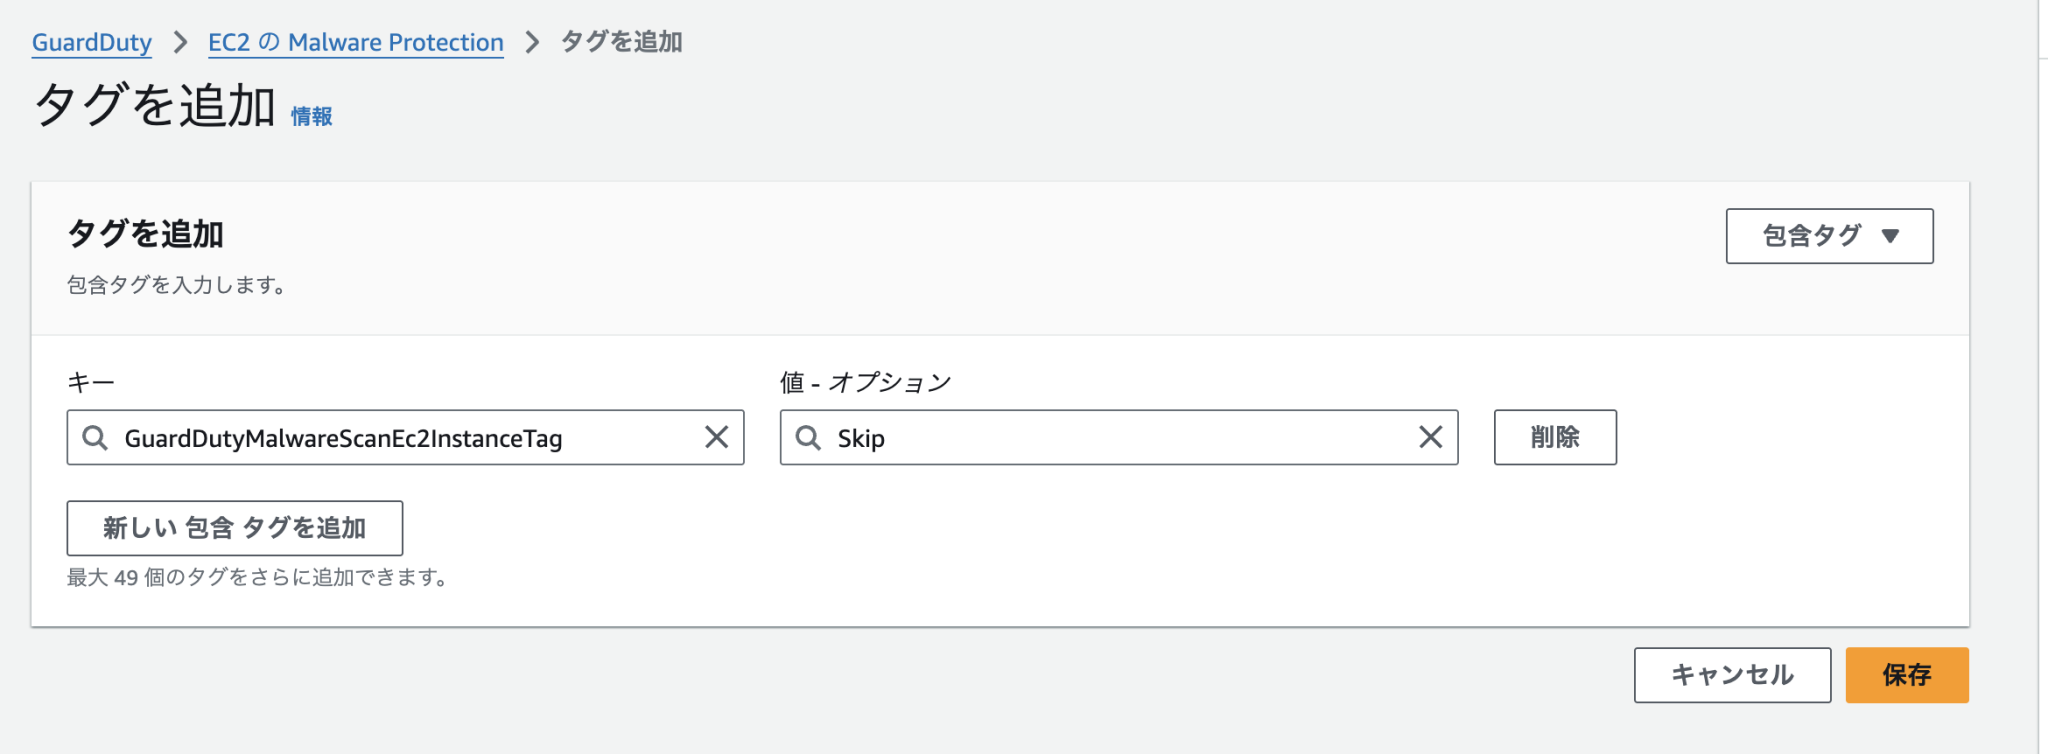Navigate to GuardDuty via the breadcrumb
The height and width of the screenshot is (754, 2048).
click(x=91, y=42)
